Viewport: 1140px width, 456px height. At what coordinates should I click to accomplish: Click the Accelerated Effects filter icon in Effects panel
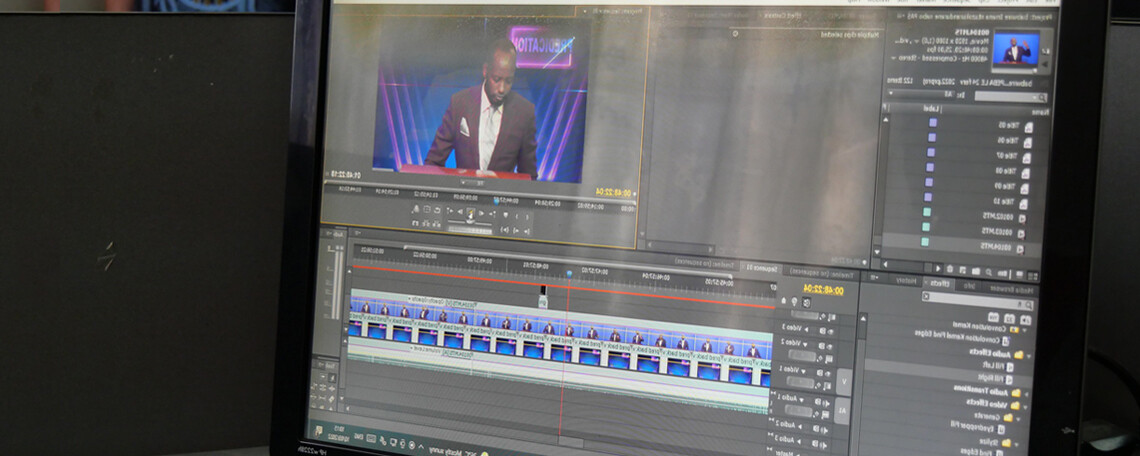(1026, 319)
